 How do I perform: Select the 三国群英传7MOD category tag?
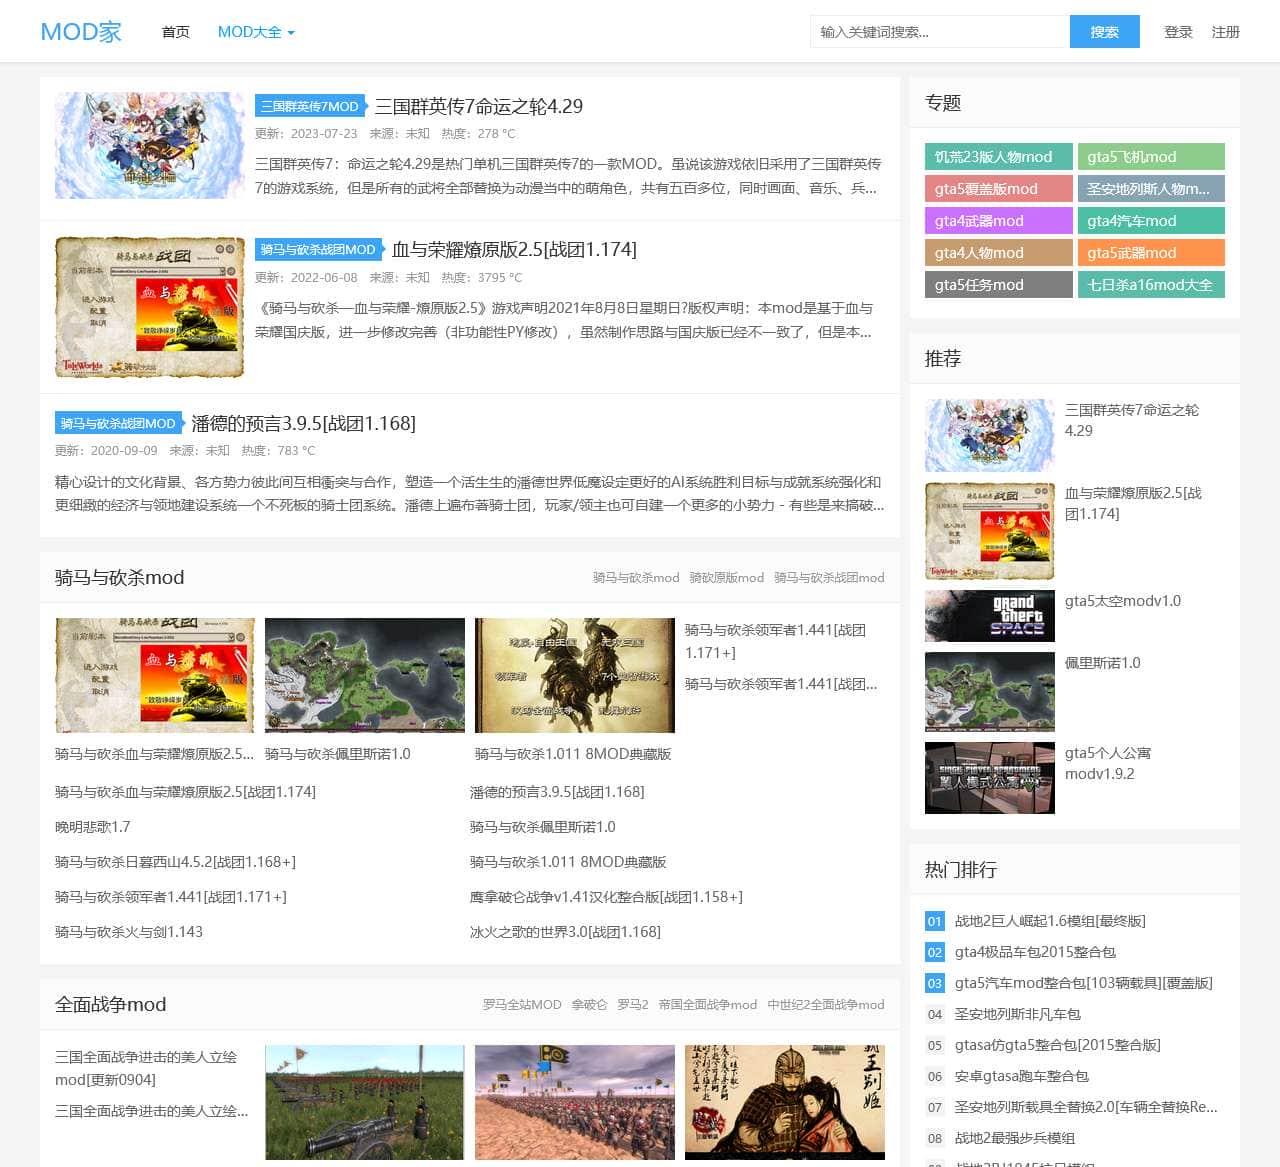310,106
